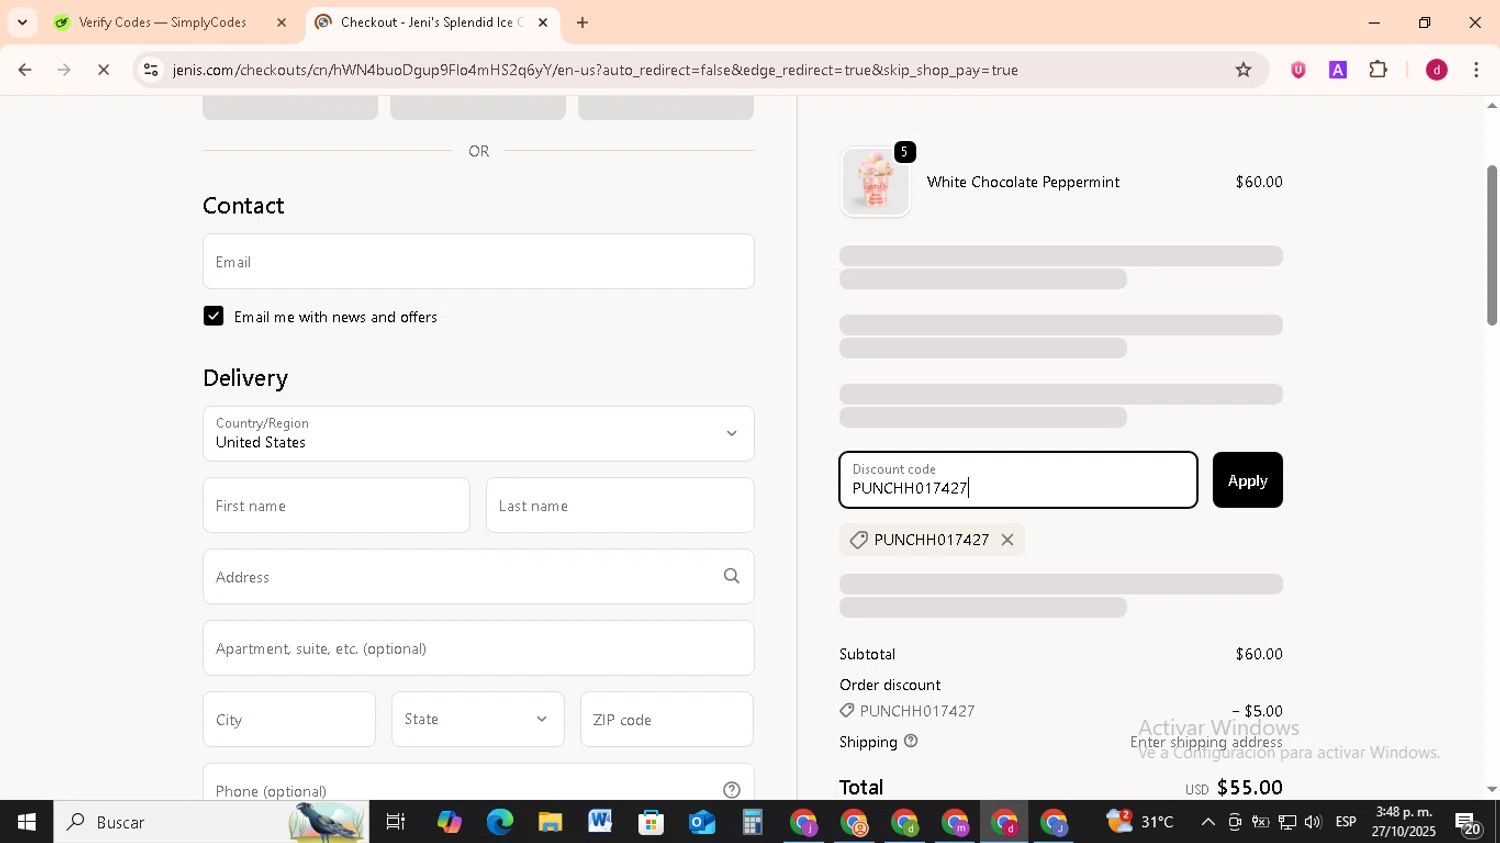This screenshot has width=1500, height=843.
Task: Open a new tab with plus button
Action: [x=582, y=22]
